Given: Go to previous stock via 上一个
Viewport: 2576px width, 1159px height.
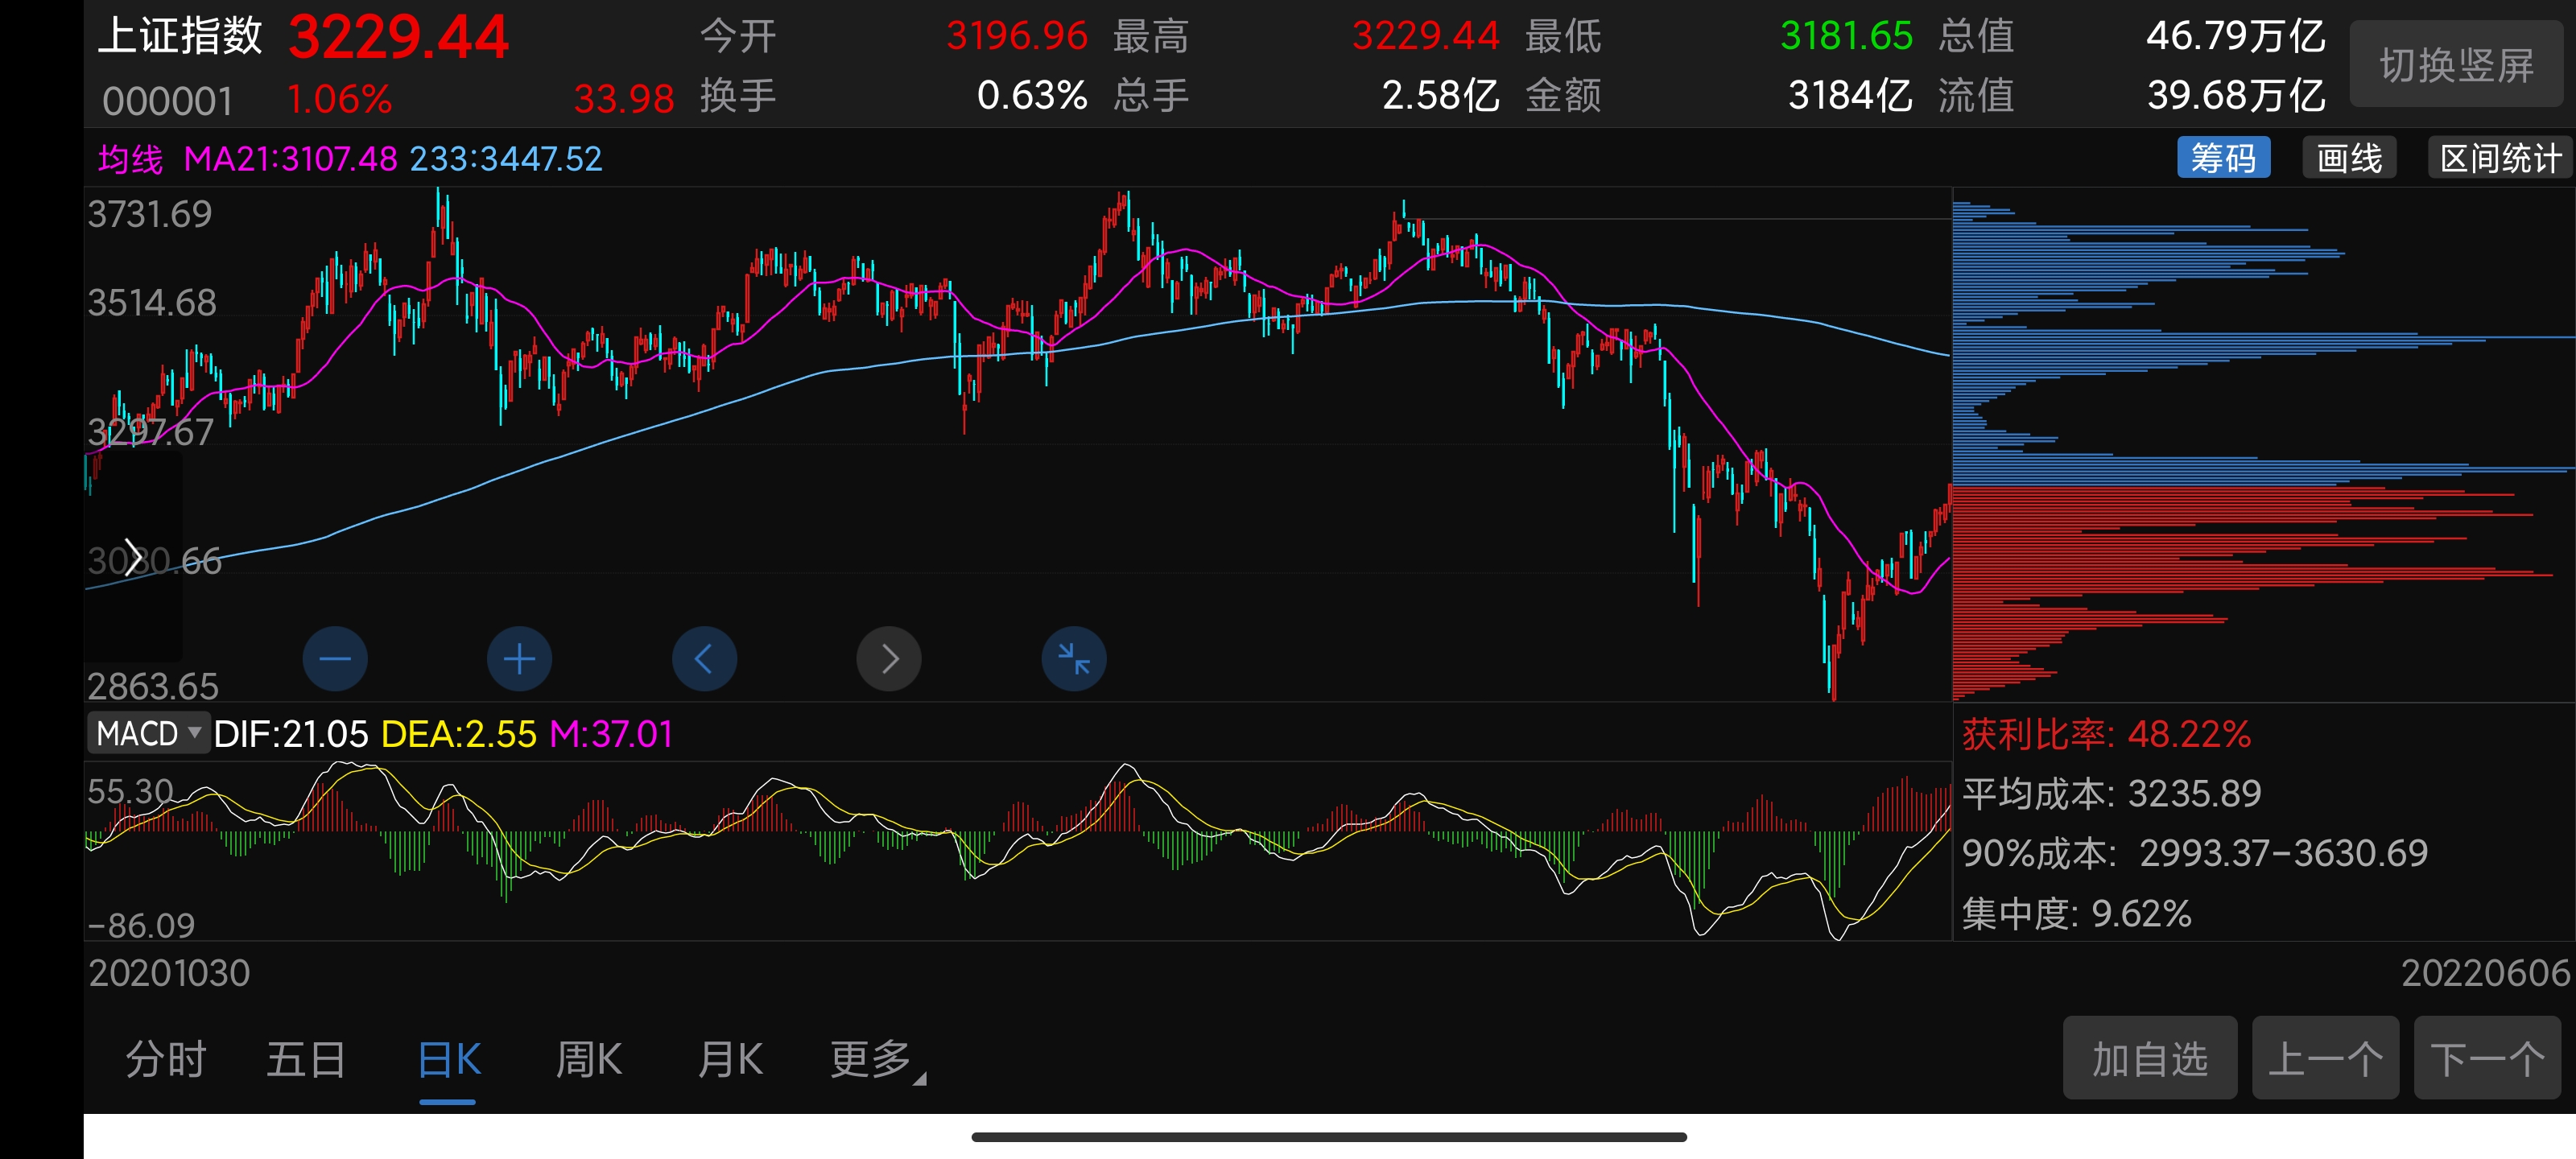Looking at the screenshot, I should (2325, 1058).
